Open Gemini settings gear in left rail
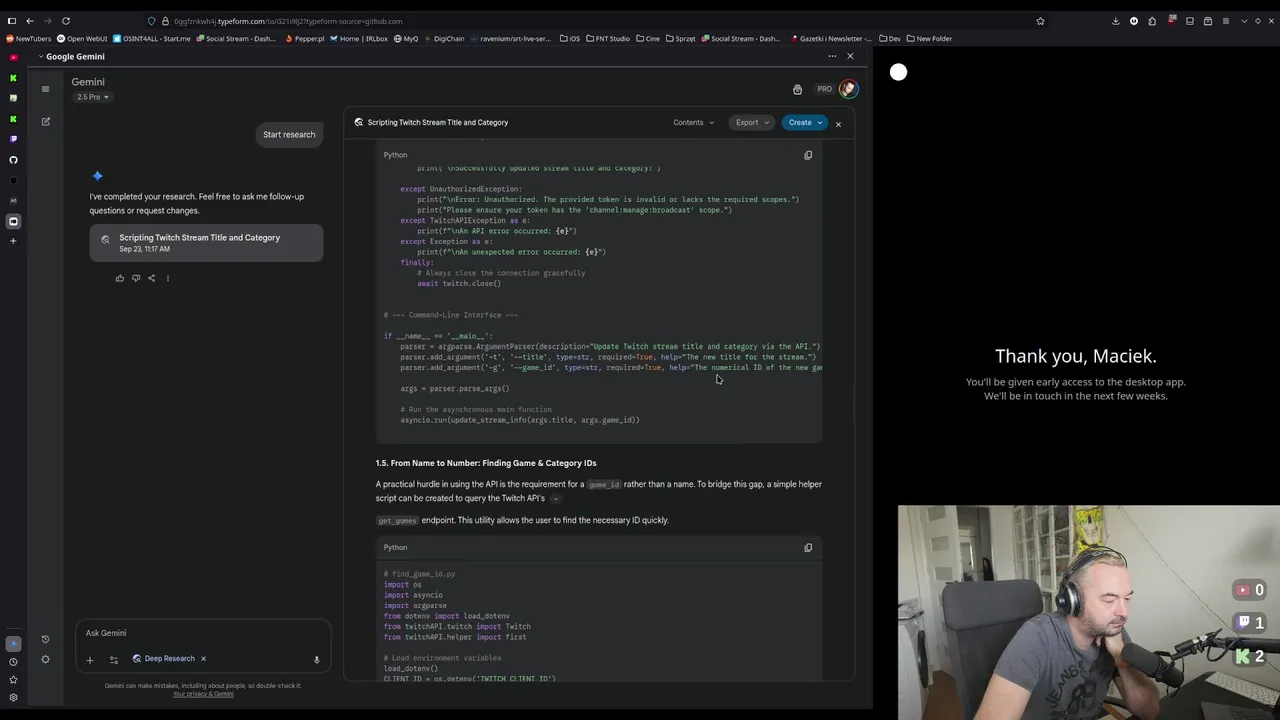1280x720 pixels. tap(45, 659)
